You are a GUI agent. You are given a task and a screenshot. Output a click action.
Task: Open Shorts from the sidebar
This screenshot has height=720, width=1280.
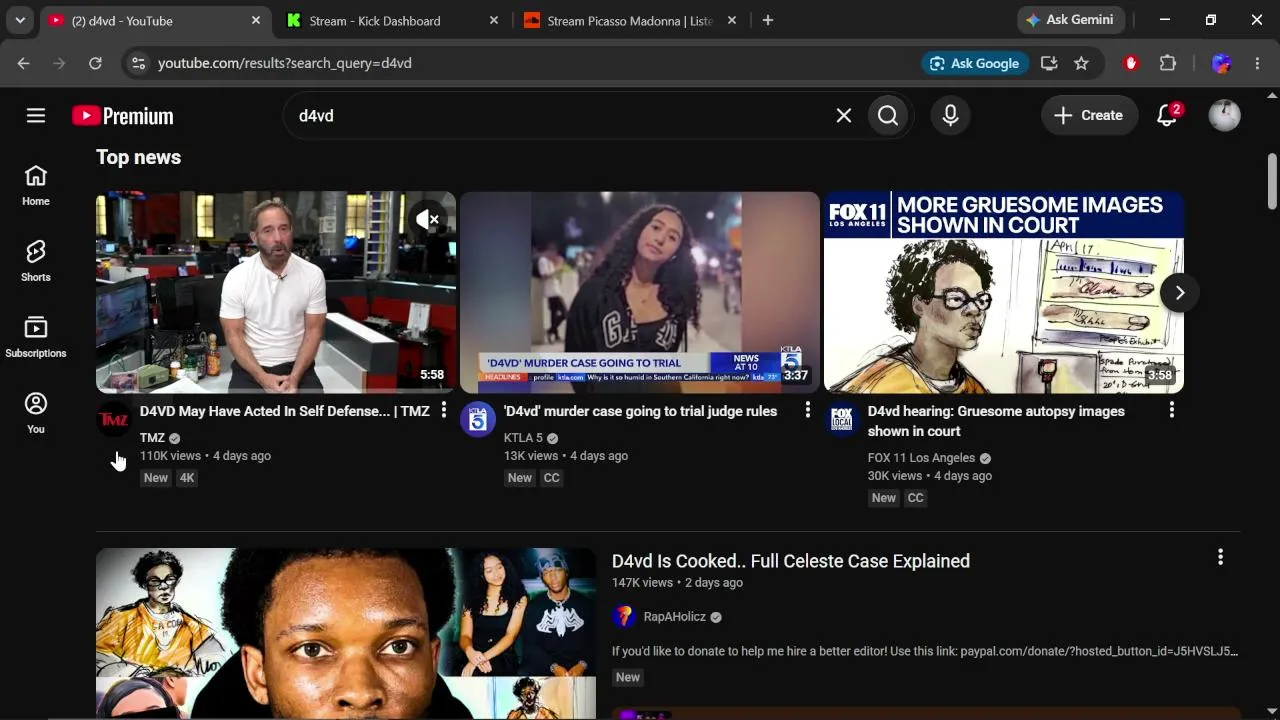pos(36,261)
